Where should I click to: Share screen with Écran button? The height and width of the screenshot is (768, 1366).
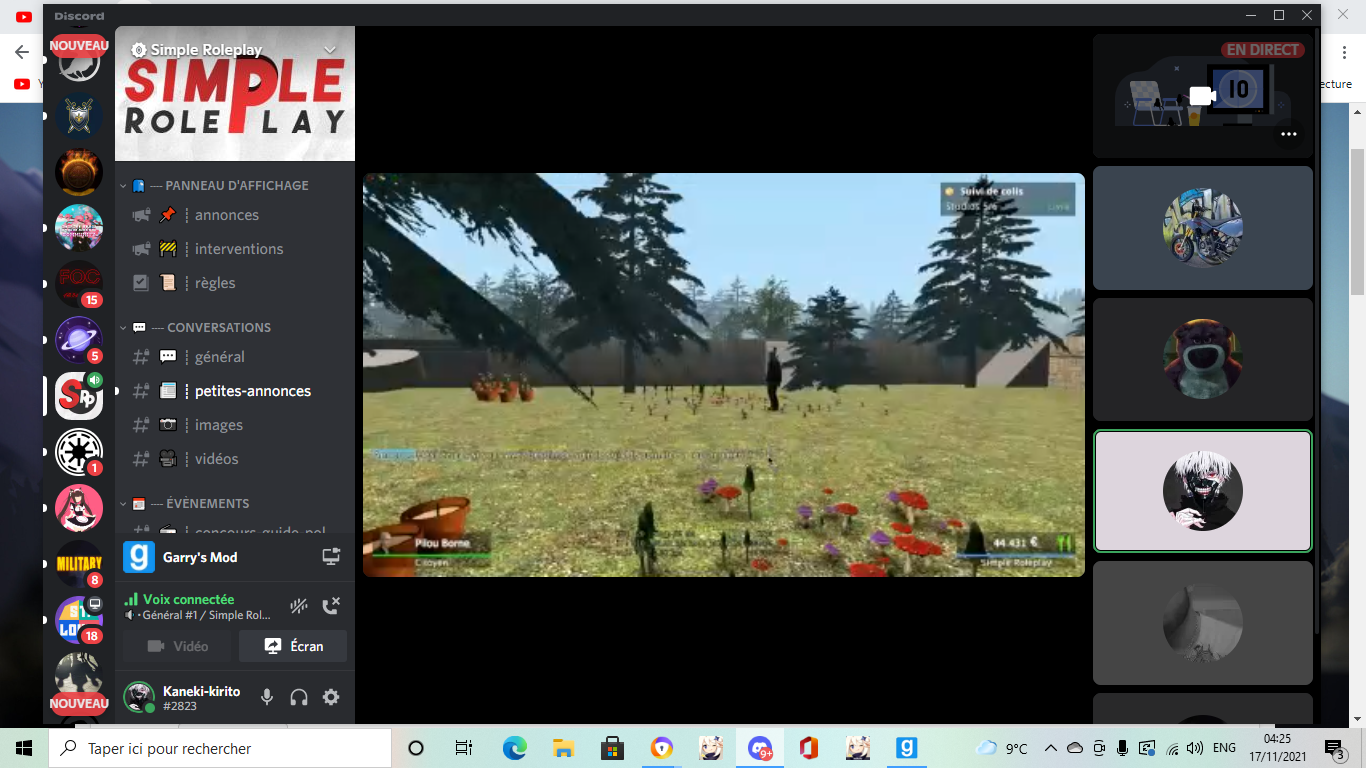293,646
